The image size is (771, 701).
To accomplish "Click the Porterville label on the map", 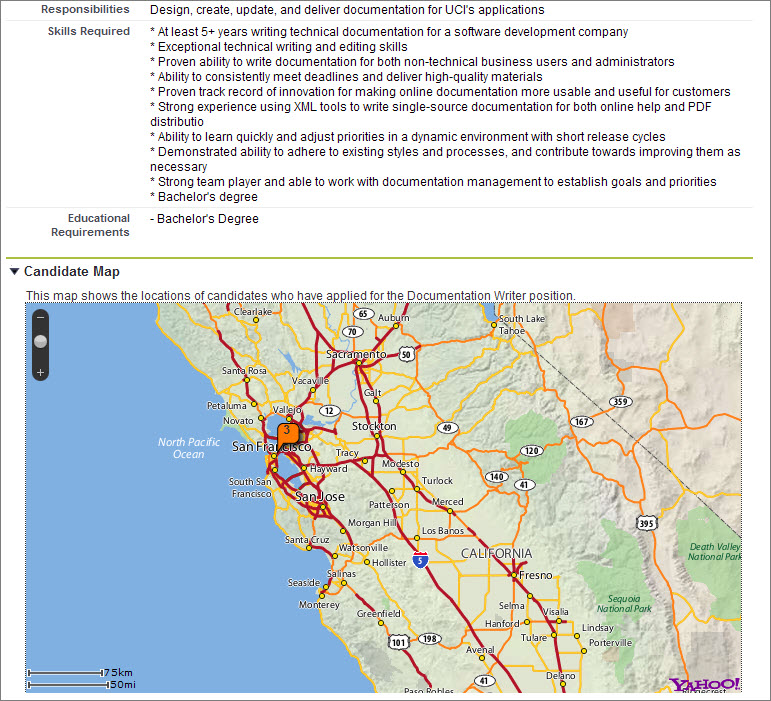I will (610, 643).
